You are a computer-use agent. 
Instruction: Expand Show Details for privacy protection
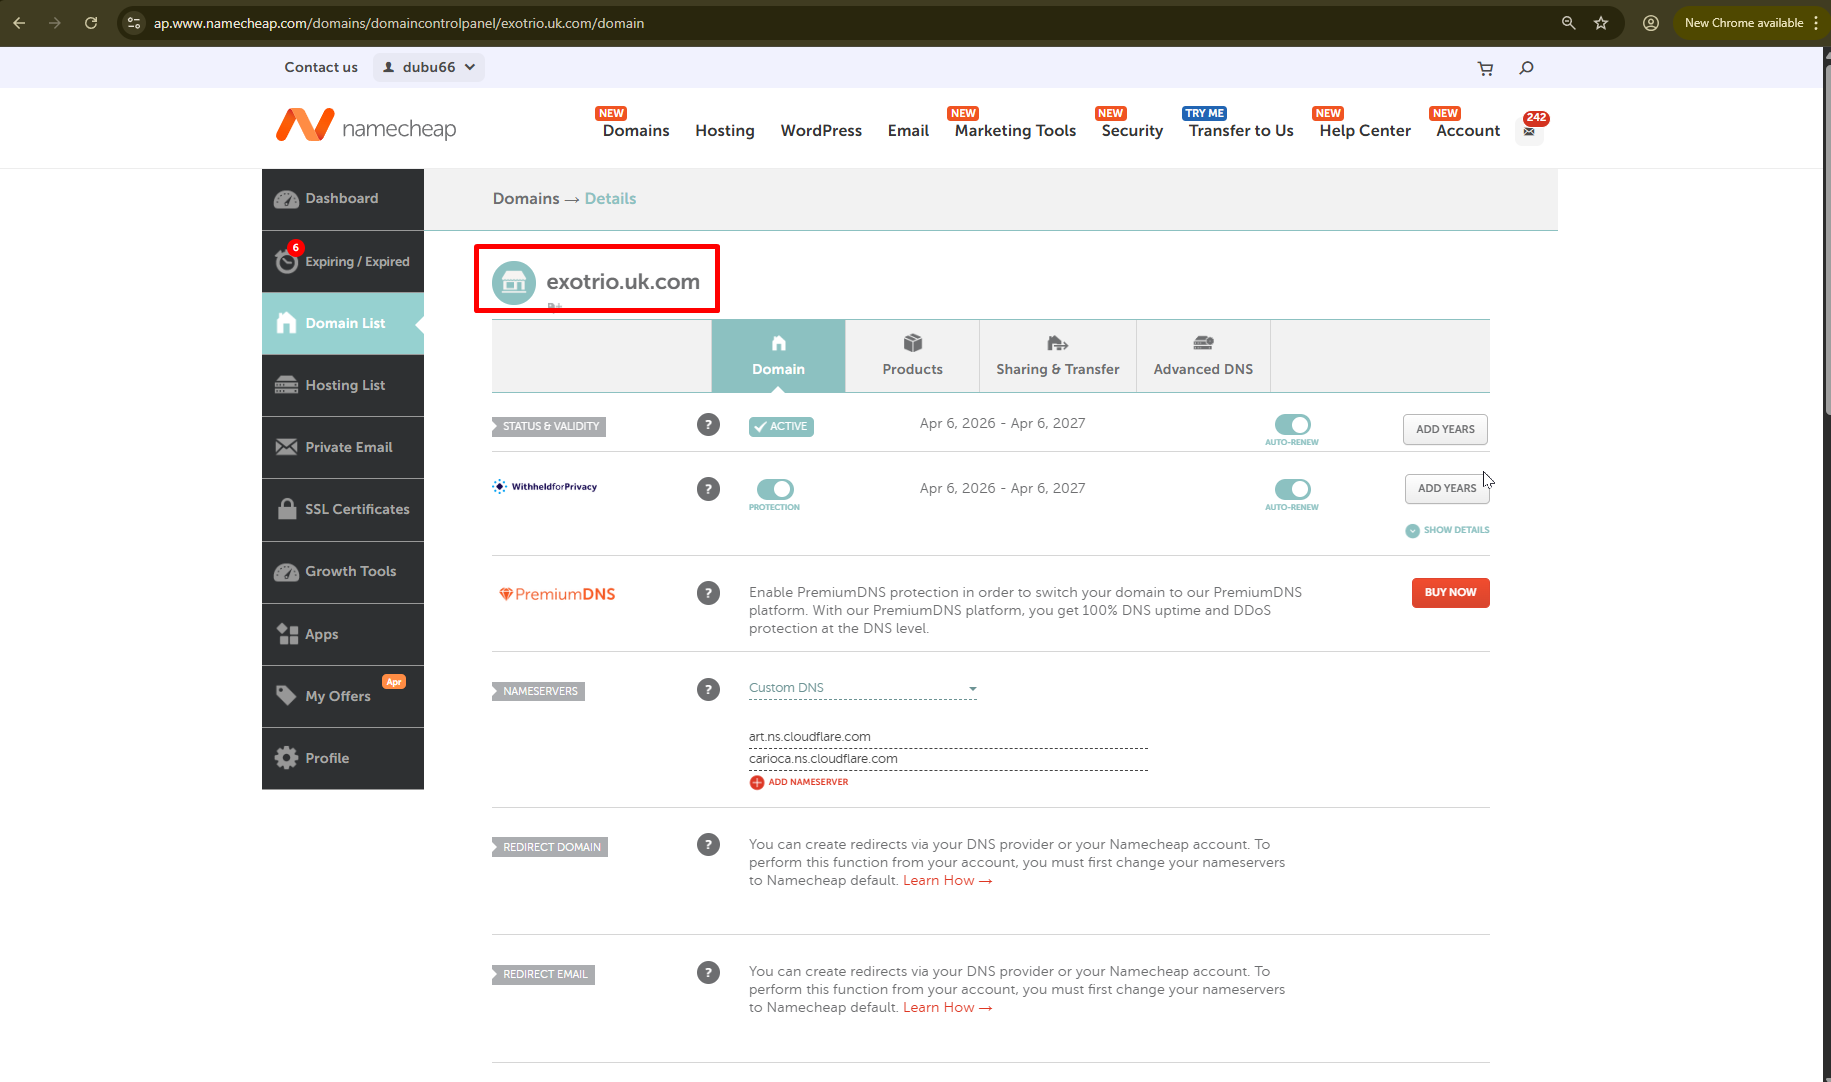[1447, 530]
